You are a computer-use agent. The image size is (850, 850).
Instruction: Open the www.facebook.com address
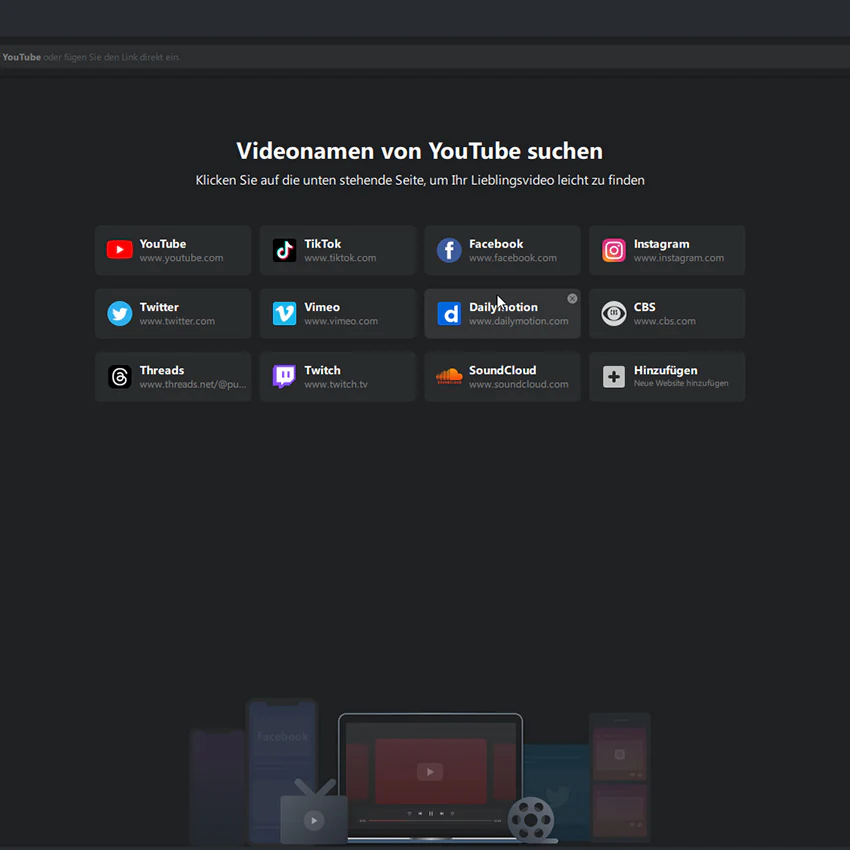coord(512,258)
